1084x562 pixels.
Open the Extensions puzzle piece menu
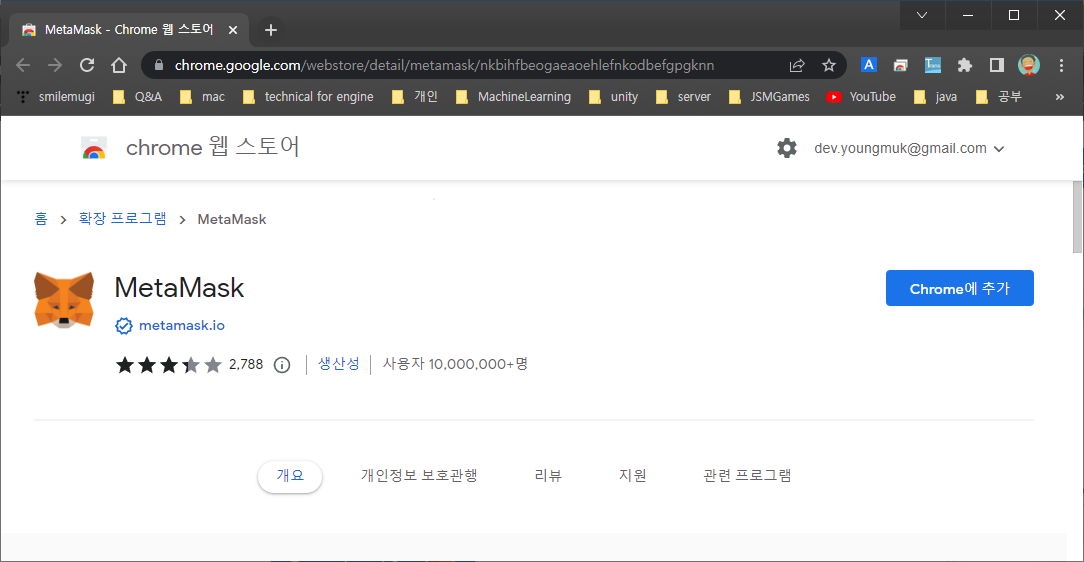point(964,65)
